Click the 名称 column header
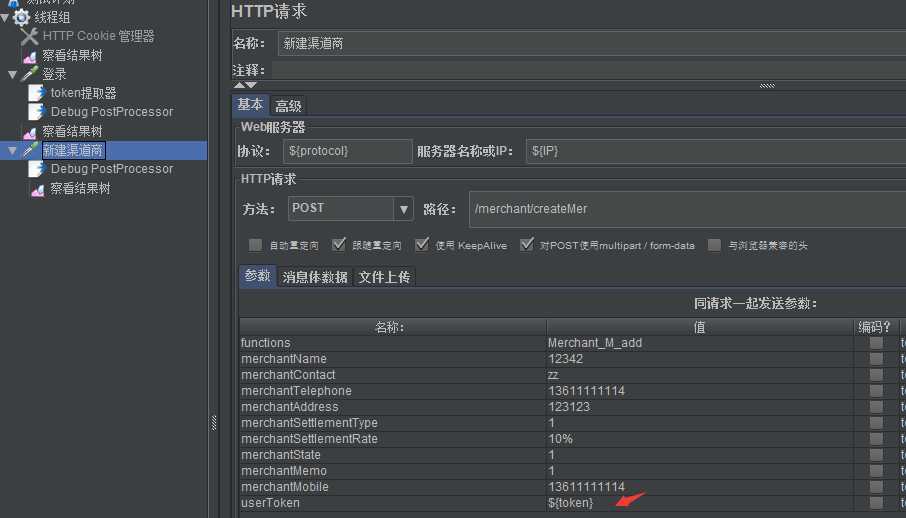906x518 pixels. pyautogui.click(x=393, y=327)
